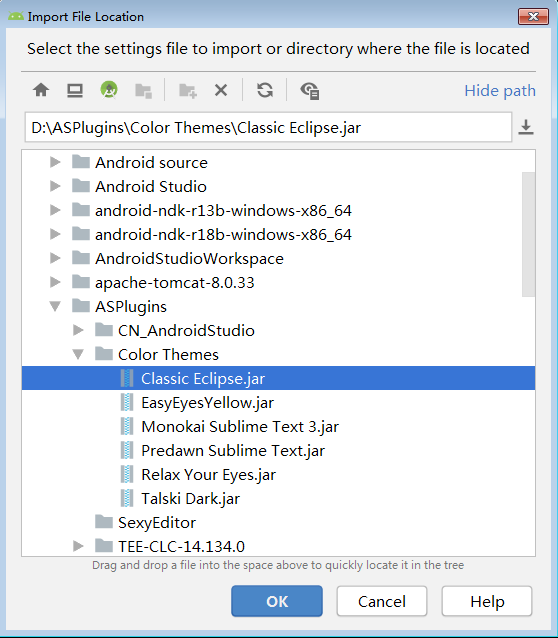Select the AndroidStudioWorkspace folder name
The width and height of the screenshot is (558, 638).
[189, 259]
